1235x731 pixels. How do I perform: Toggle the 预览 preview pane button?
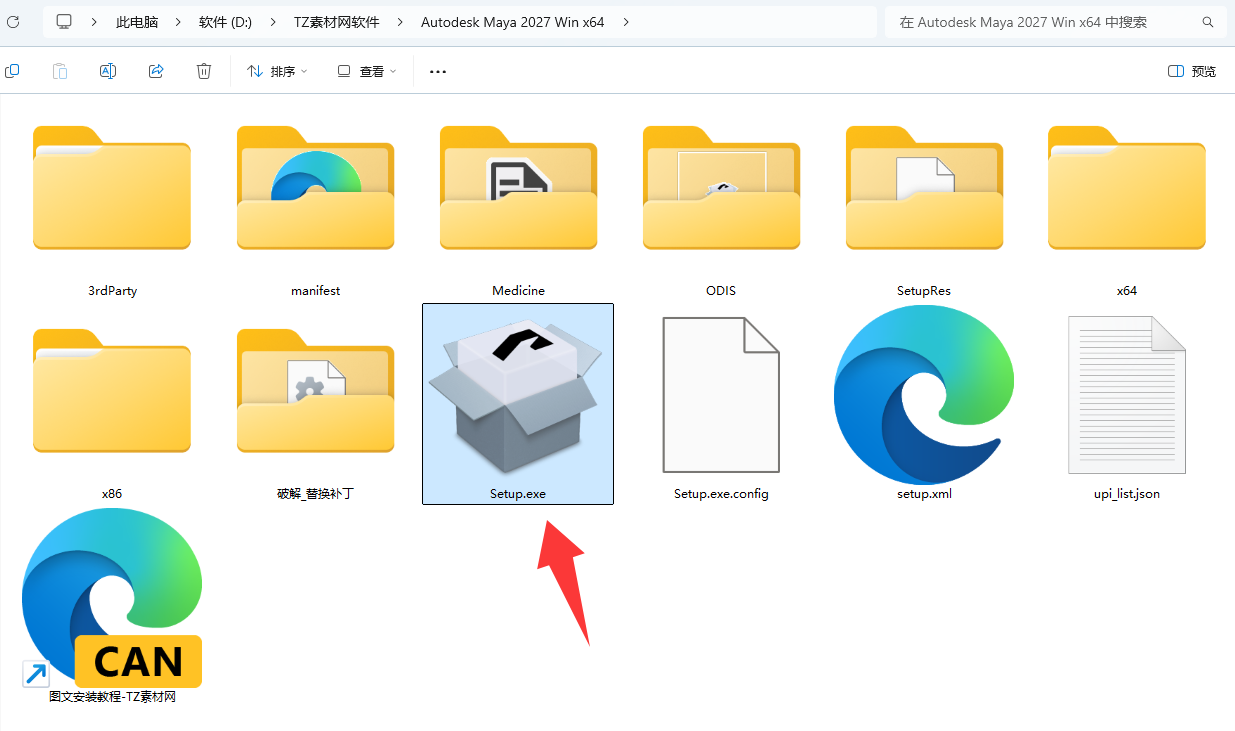1192,71
